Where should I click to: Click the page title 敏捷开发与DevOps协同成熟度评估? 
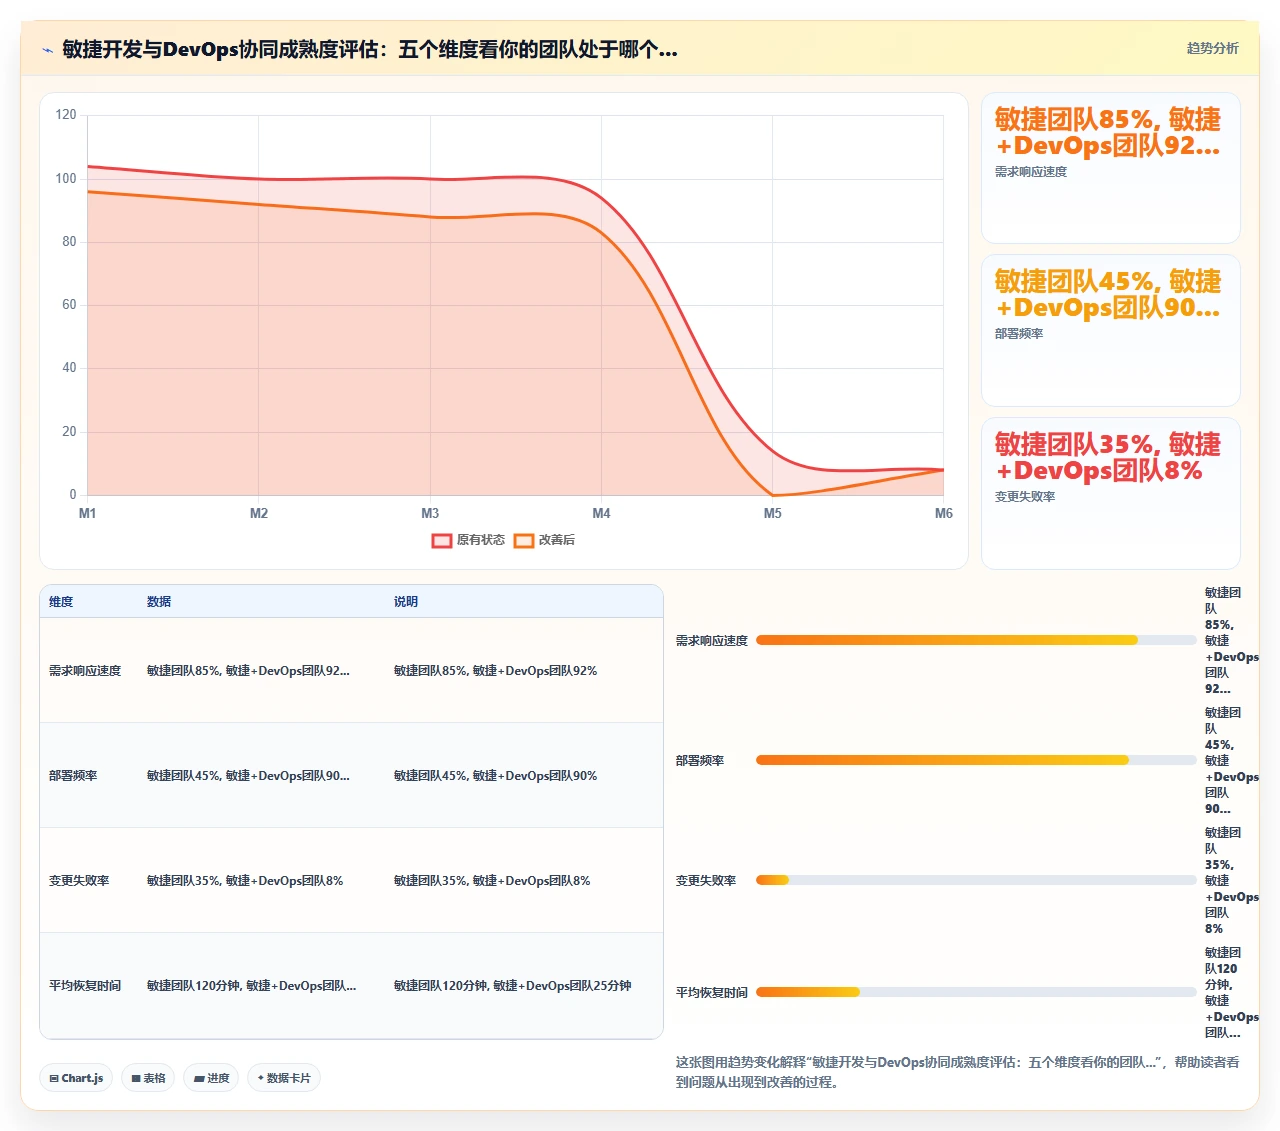[370, 49]
